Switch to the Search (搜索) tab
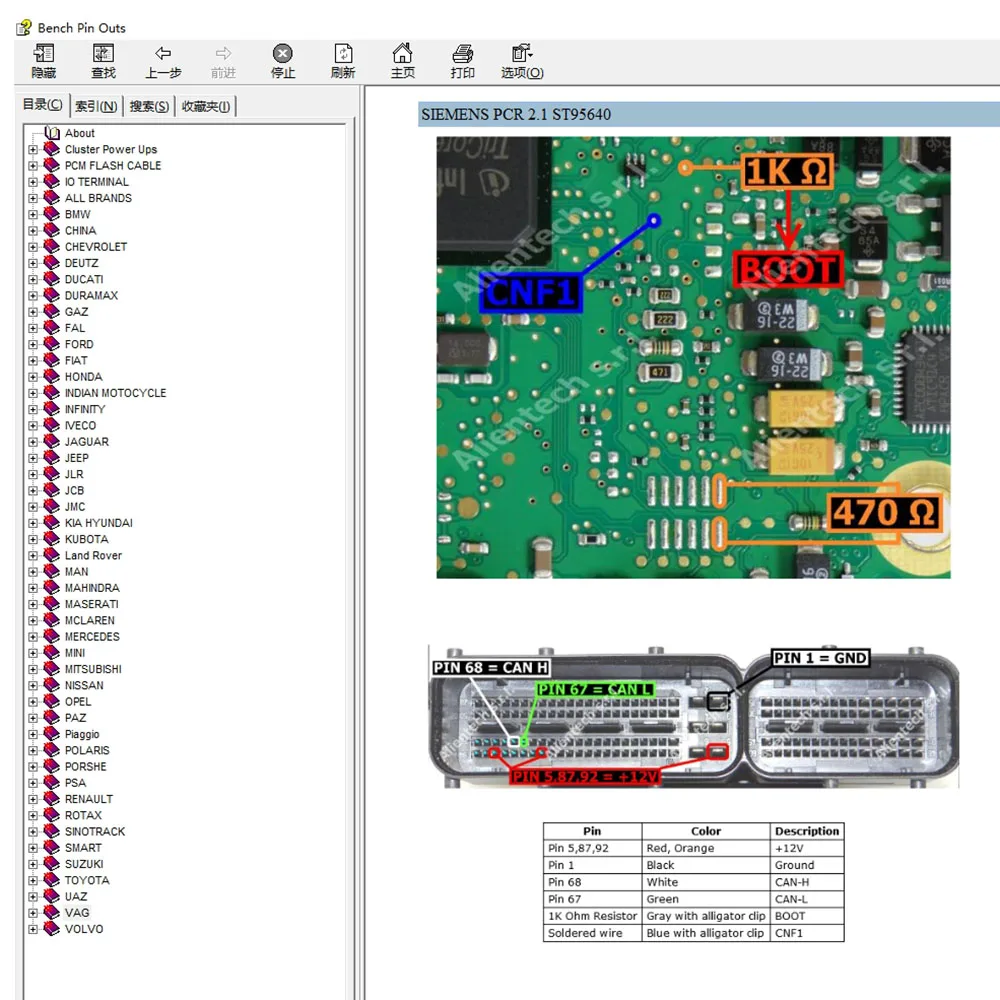 coord(149,106)
